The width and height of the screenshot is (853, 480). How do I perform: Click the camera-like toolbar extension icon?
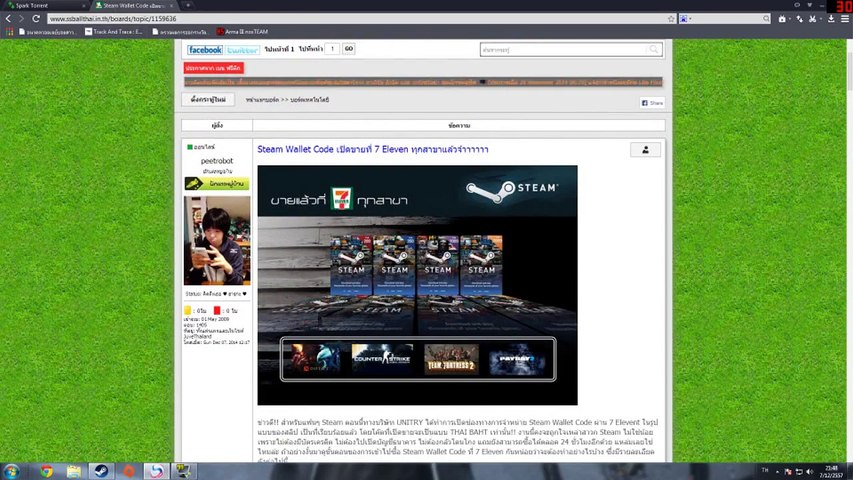pyautogui.click(x=782, y=19)
